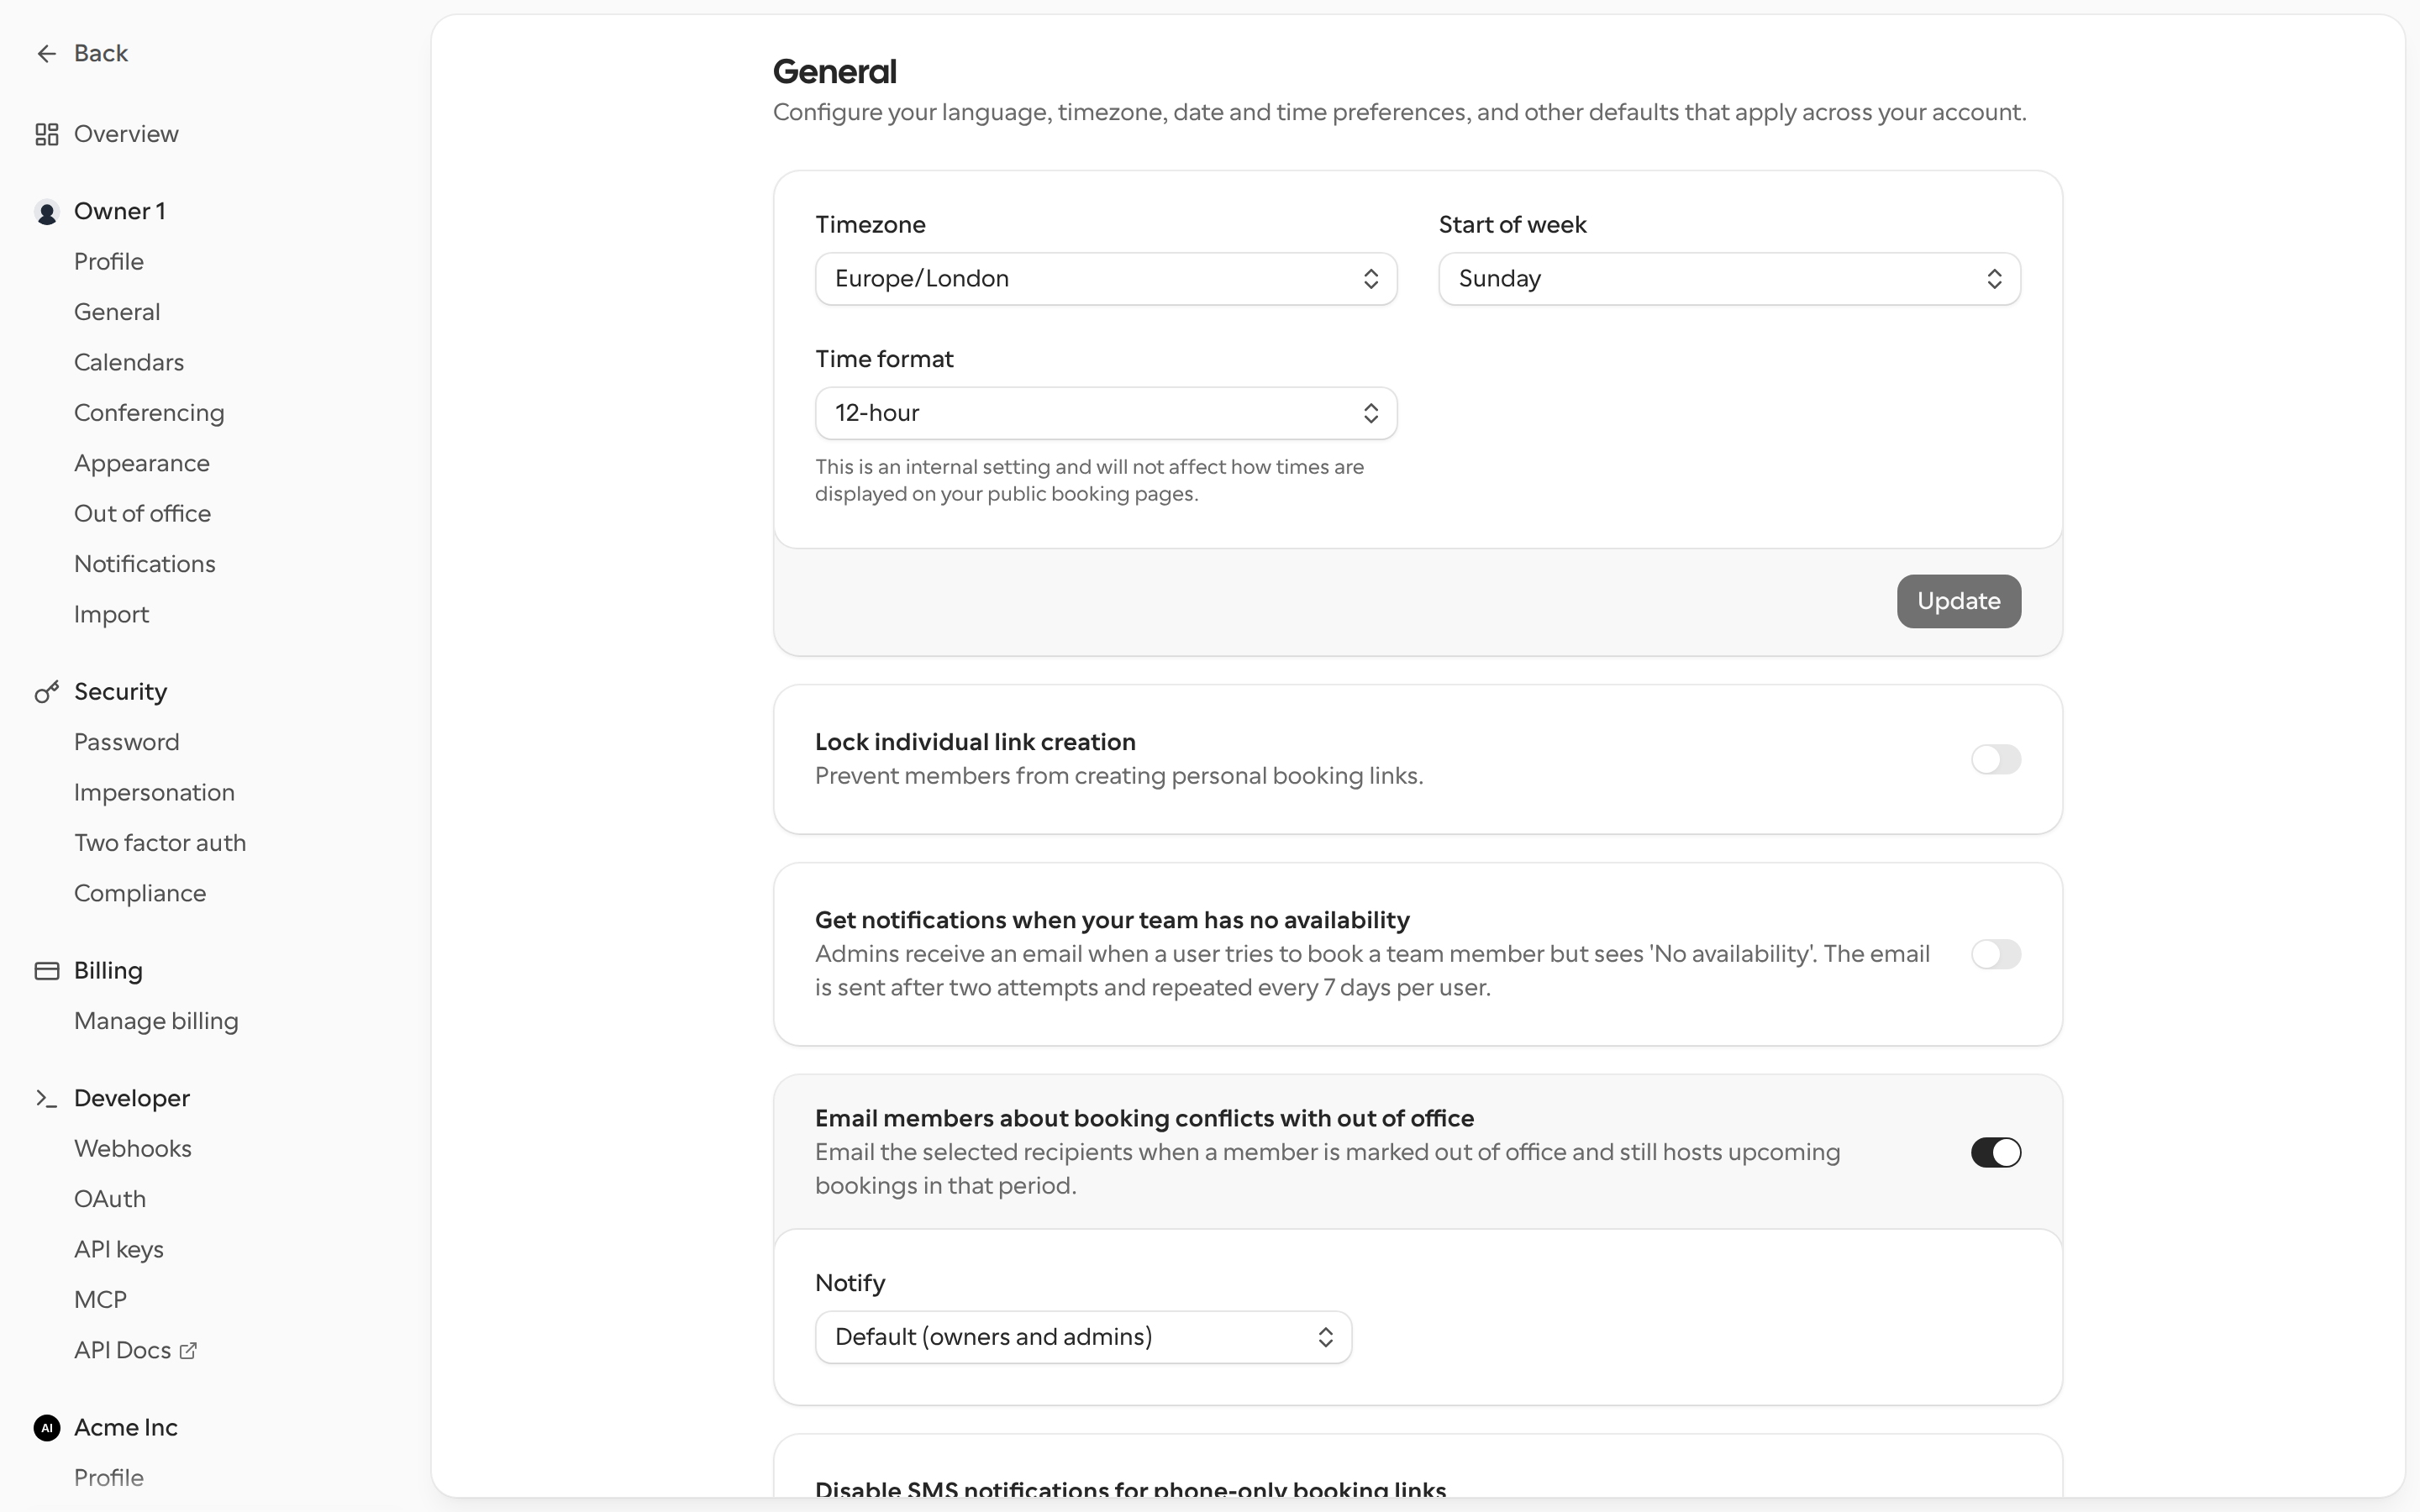Go Back using the Back link
Screen dimensions: 2420x1512
101,53
